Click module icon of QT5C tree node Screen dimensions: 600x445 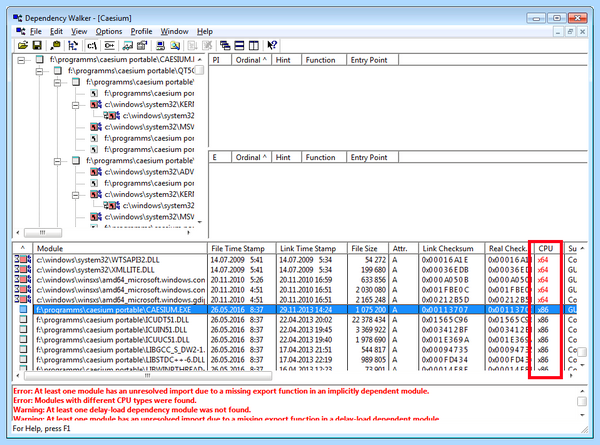58,70
